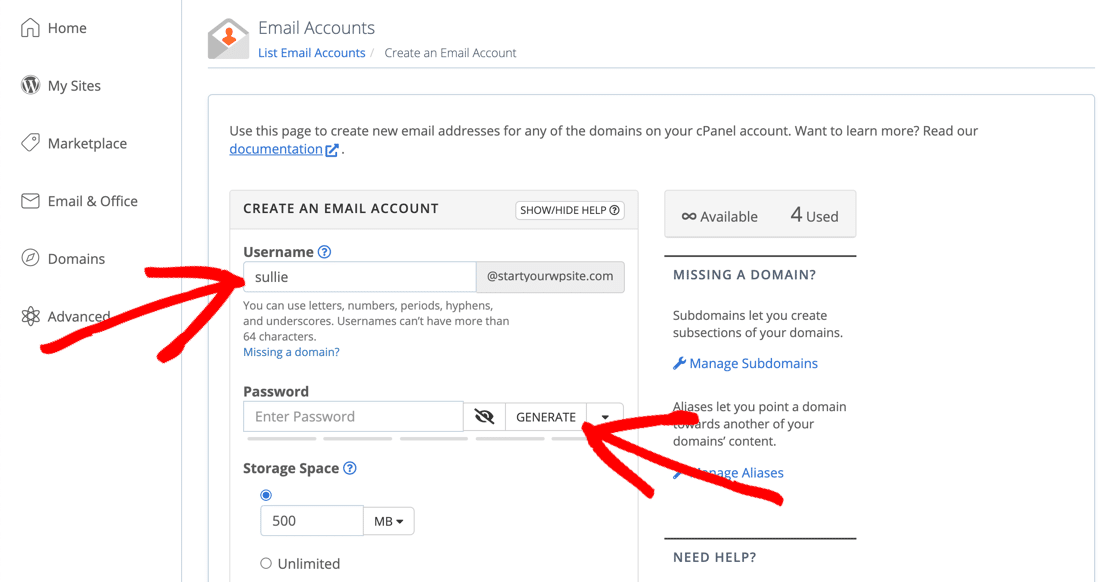Image resolution: width=1116 pixels, height=582 pixels.
Task: Select the 500 MB storage radio button
Action: (x=266, y=495)
